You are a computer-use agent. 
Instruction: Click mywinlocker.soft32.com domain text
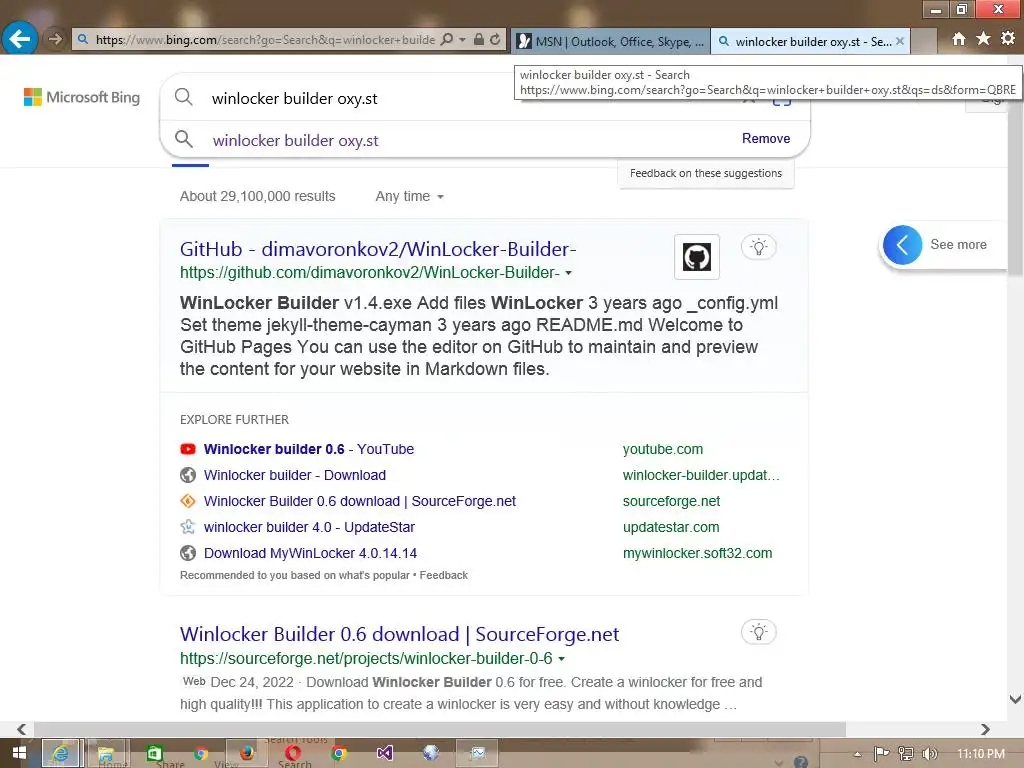tap(697, 553)
